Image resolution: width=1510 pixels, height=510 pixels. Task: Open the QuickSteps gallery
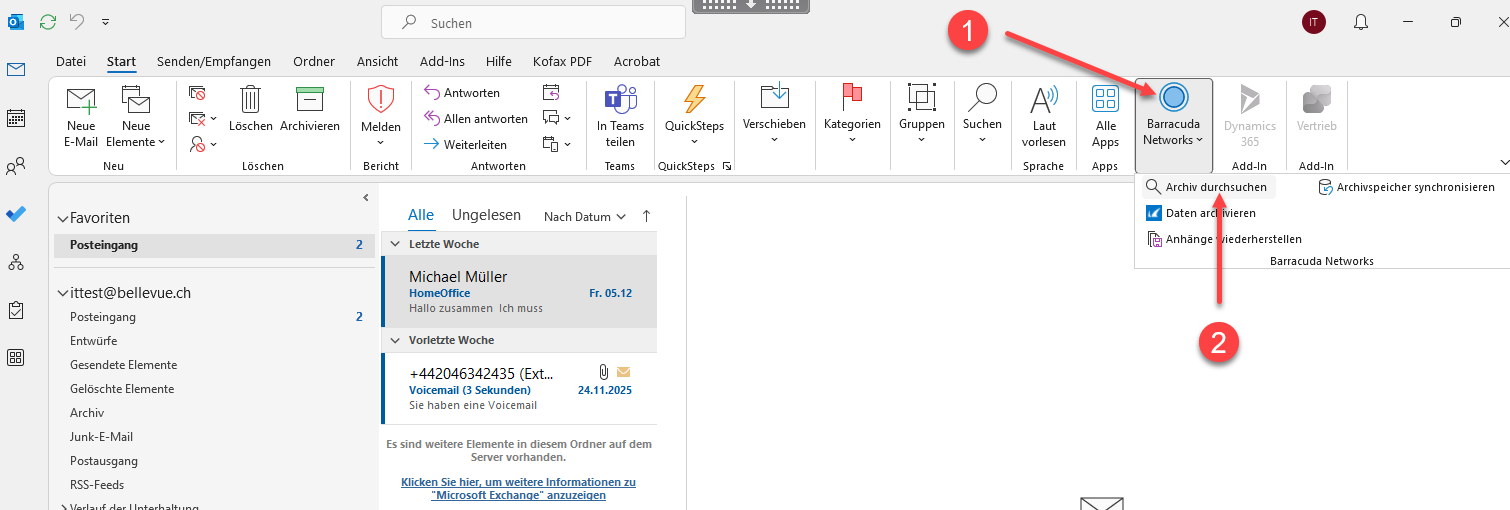(x=694, y=117)
